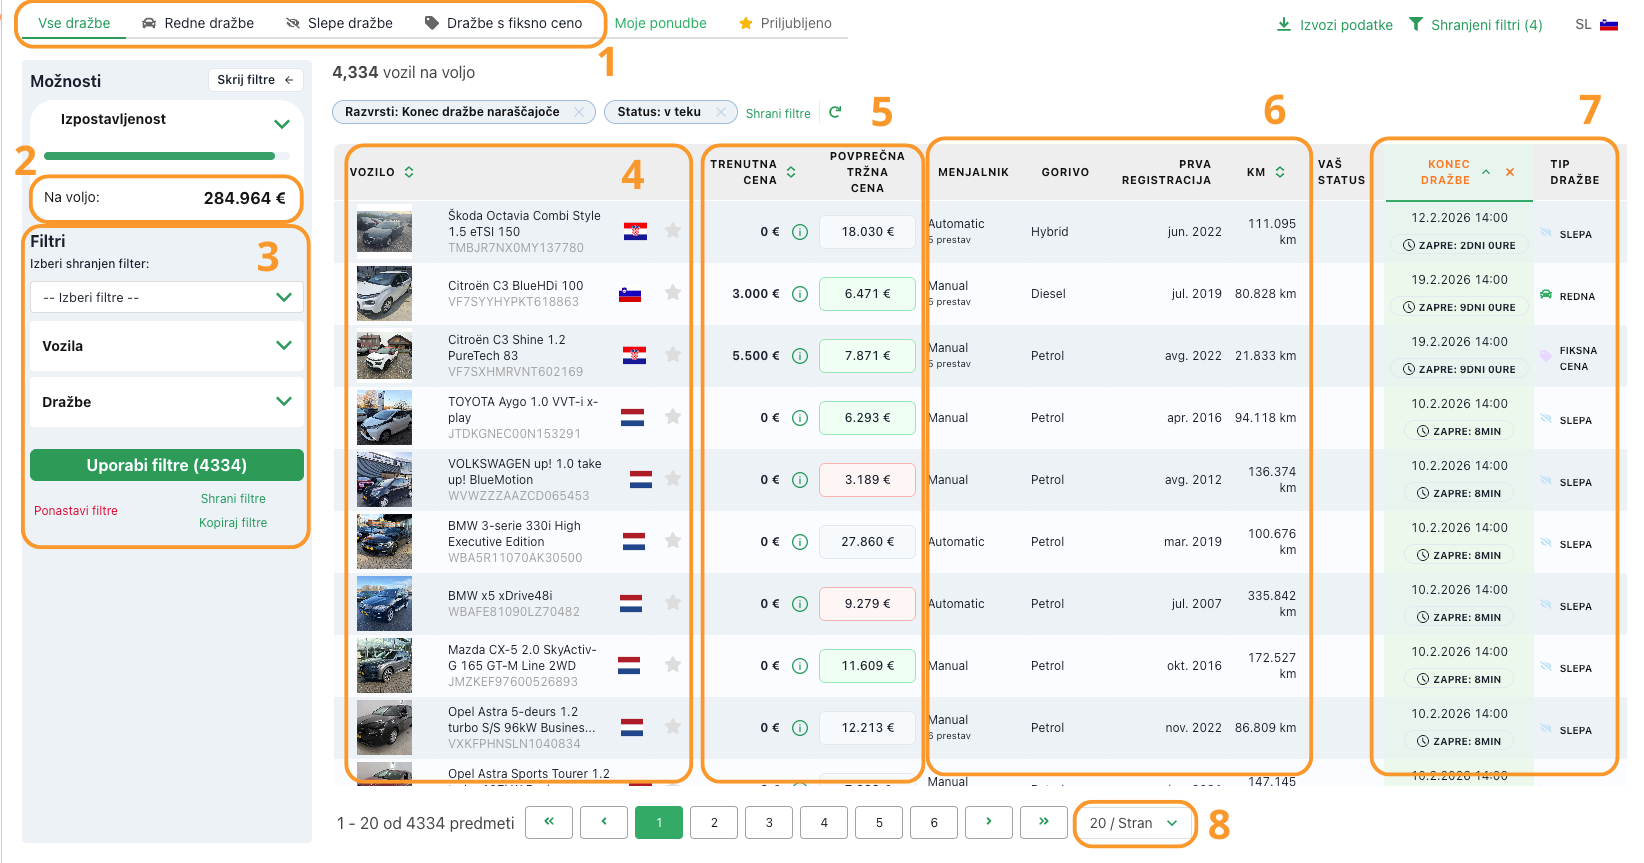Expand the Vozila filter section

point(167,346)
